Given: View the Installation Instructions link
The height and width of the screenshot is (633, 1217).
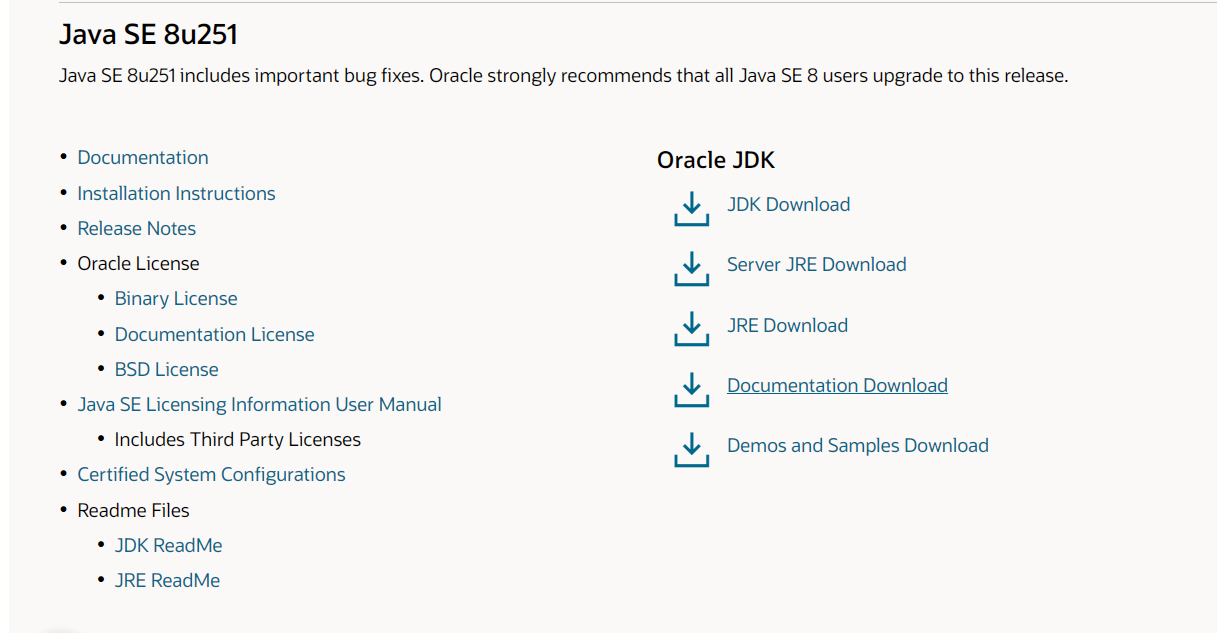Looking at the screenshot, I should (x=176, y=193).
